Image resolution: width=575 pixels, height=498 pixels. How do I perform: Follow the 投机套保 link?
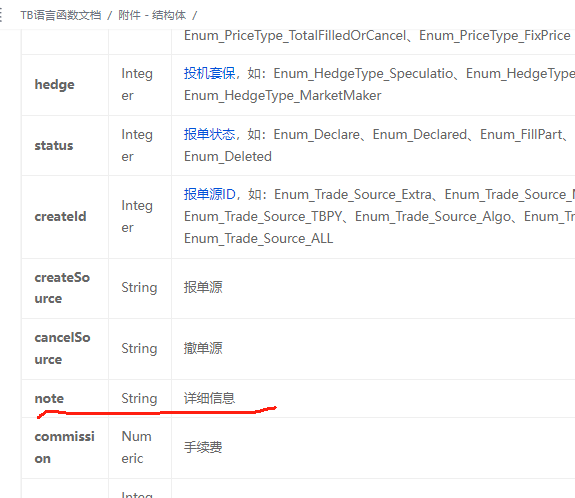[209, 73]
